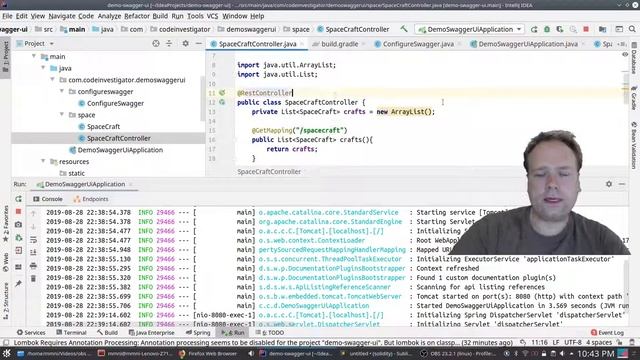Image resolution: width=640 pixels, height=360 pixels.
Task: Rerun app from Run panel sidebar
Action: pyautogui.click(x=18, y=199)
